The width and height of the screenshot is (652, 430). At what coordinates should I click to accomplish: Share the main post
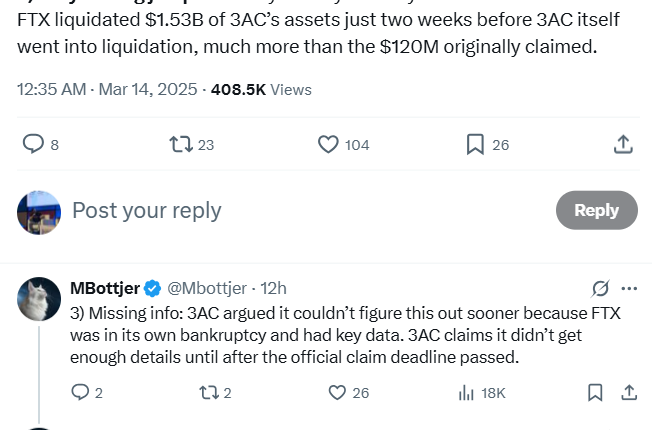622,144
